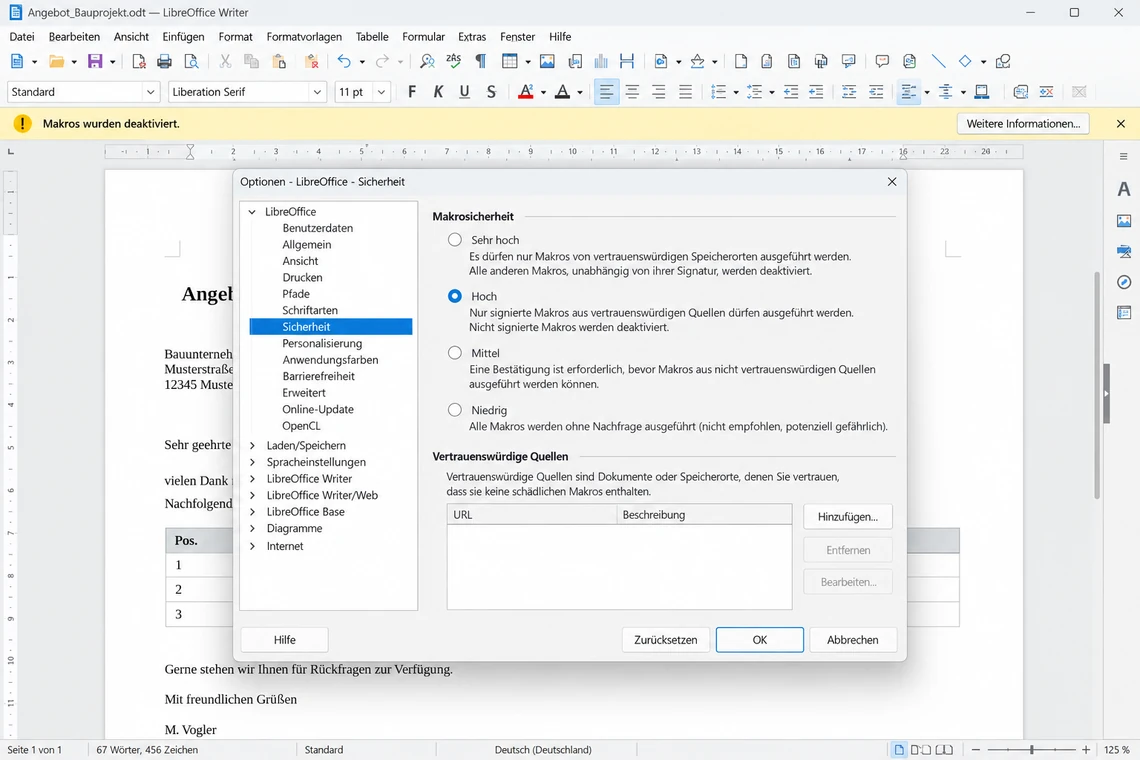Switch to single-page view in status bar
This screenshot has width=1140, height=760.
pos(899,750)
